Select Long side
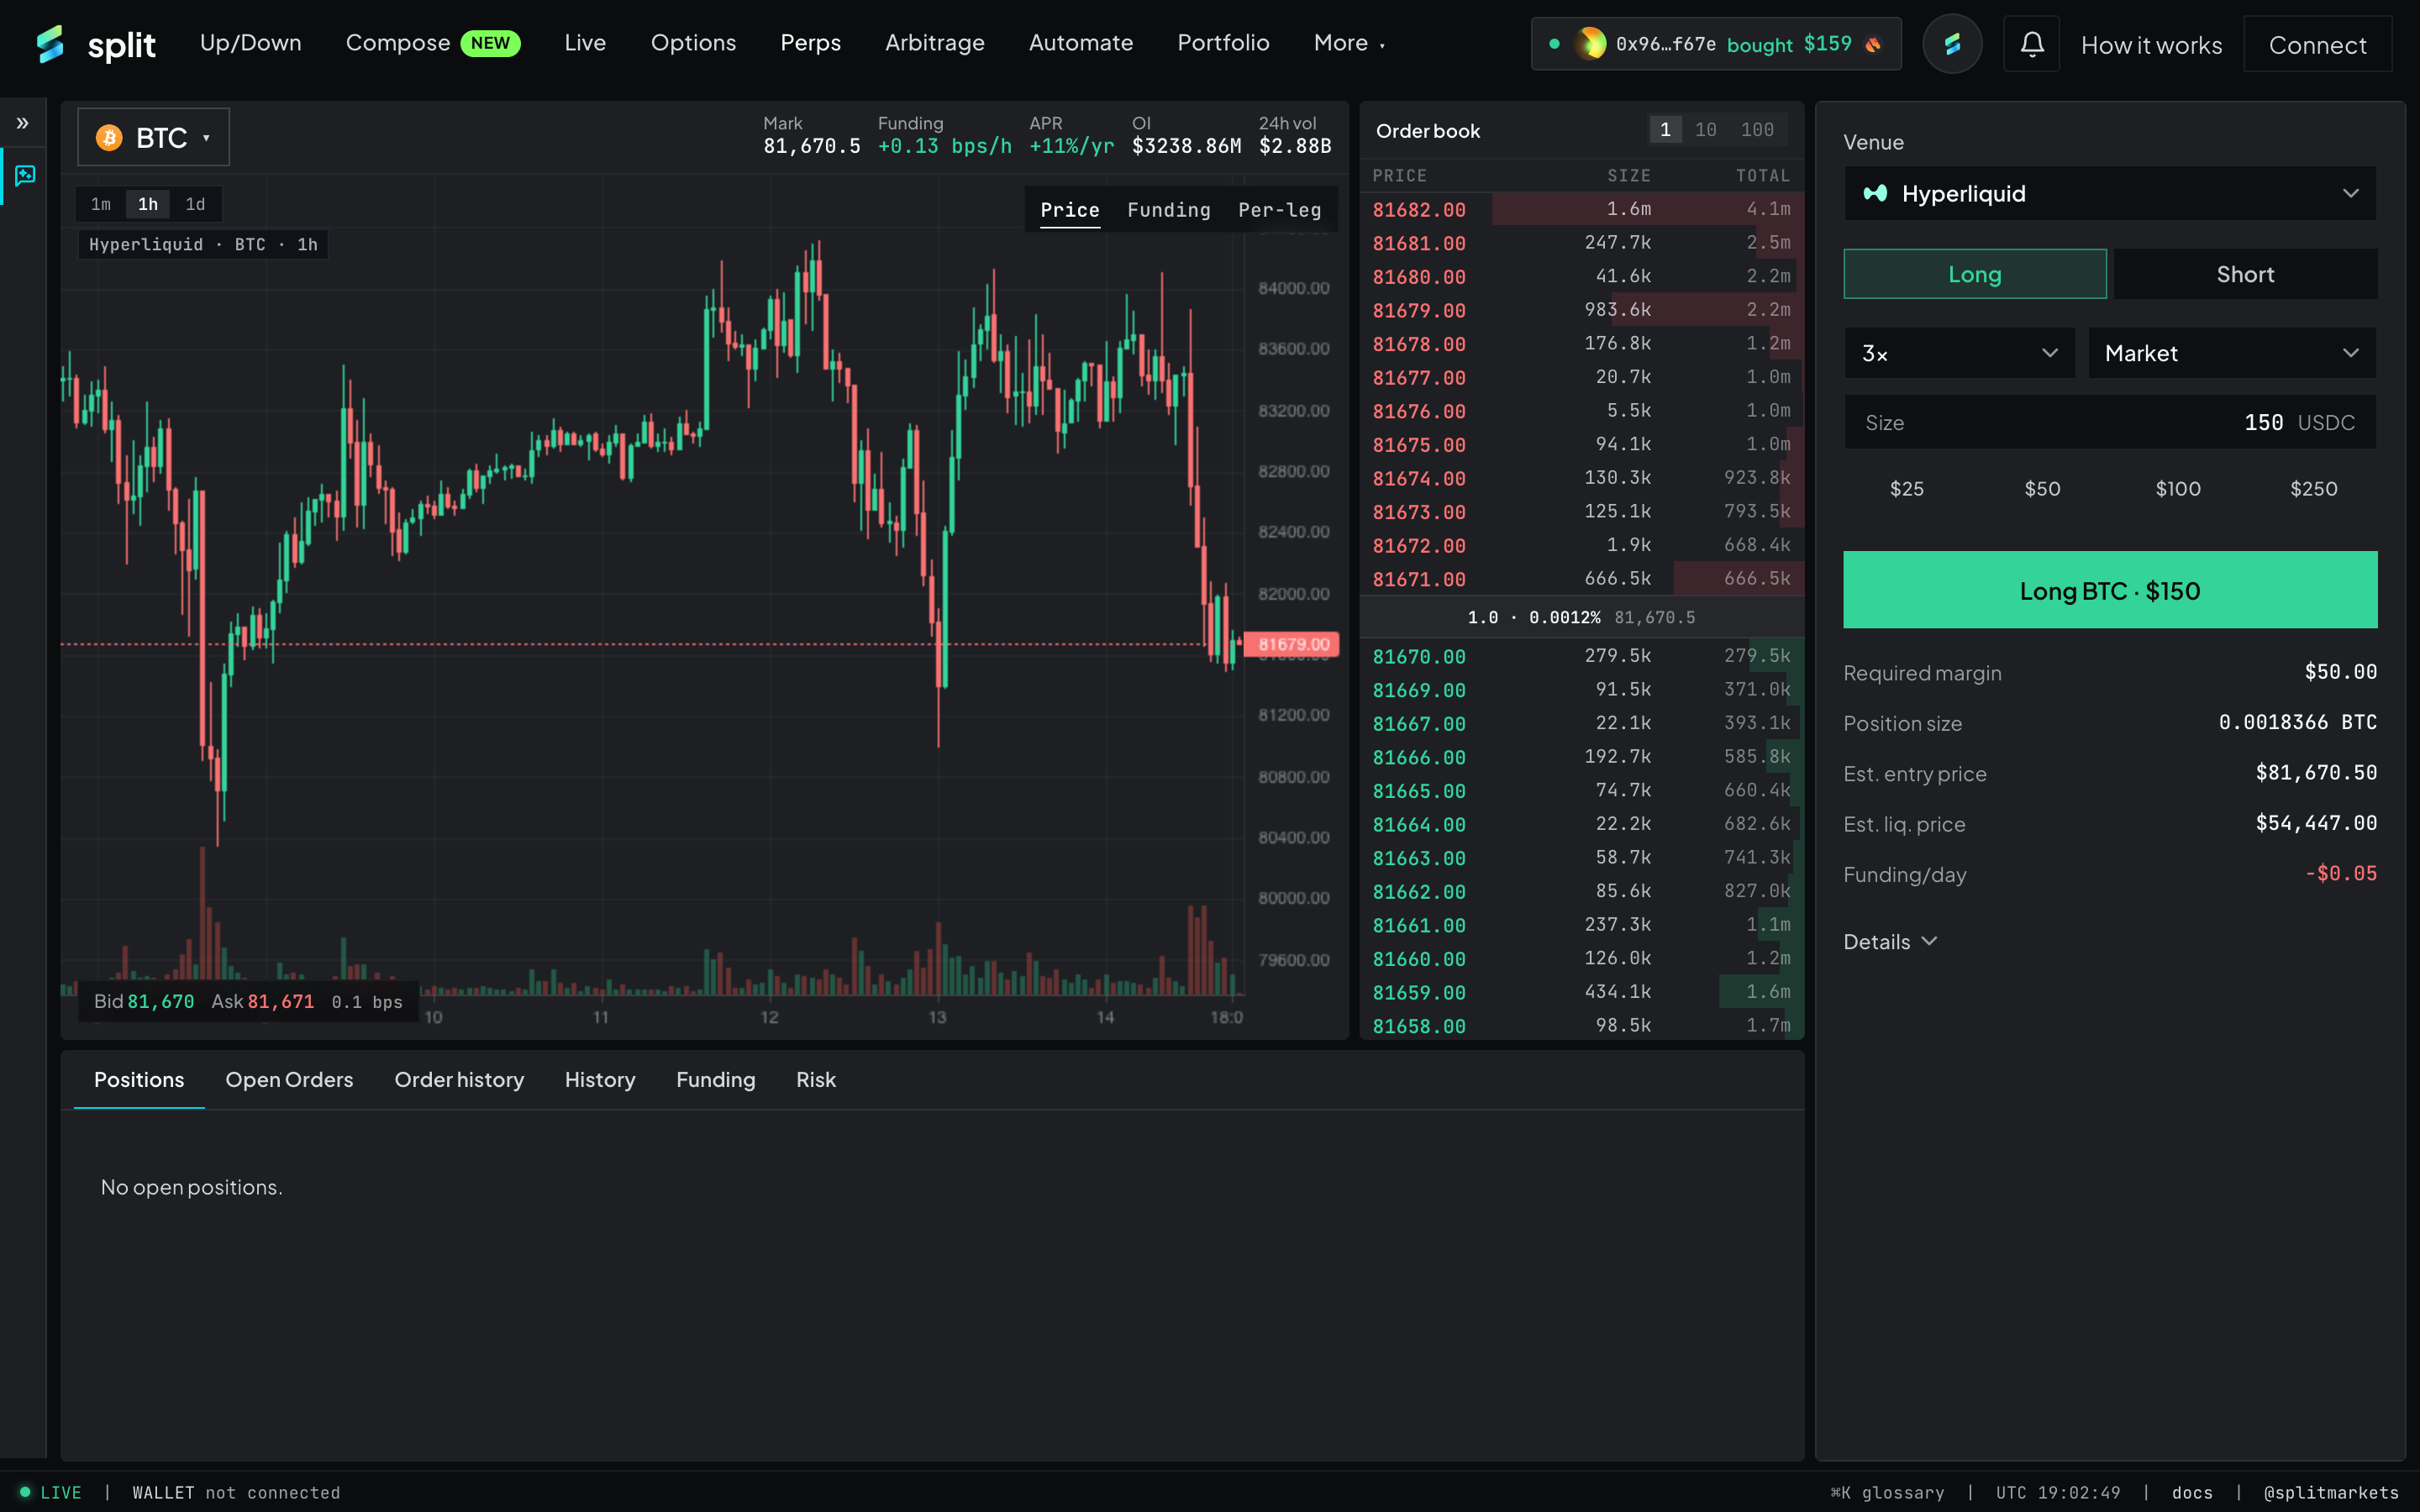Viewport: 2420px width, 1512px height. (1975, 274)
